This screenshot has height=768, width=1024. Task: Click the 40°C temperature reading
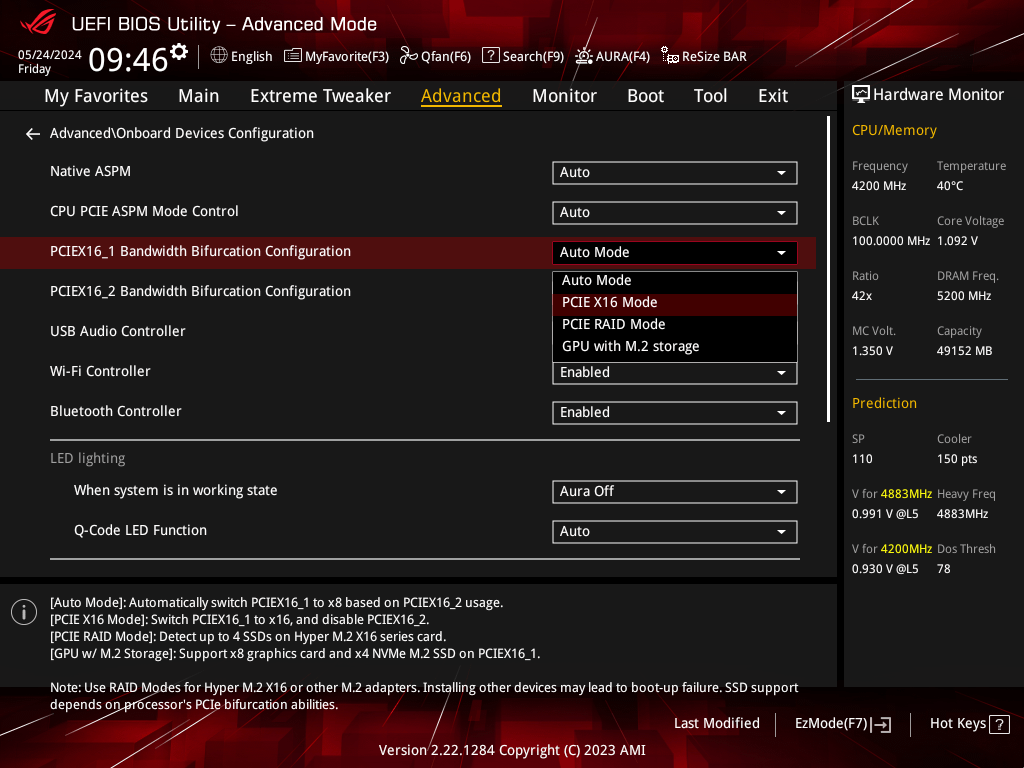pos(950,186)
